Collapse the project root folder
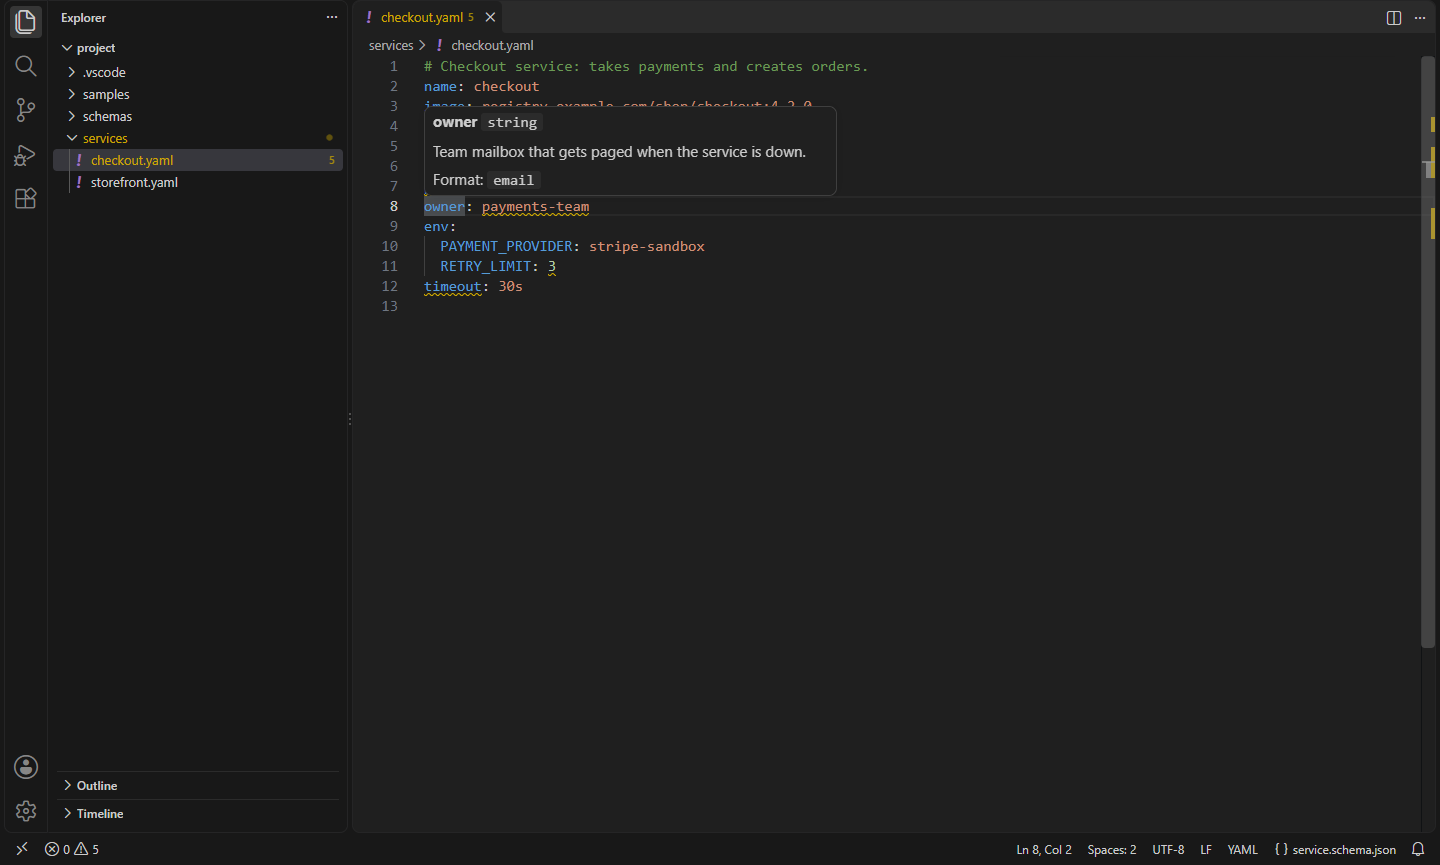 point(200,48)
